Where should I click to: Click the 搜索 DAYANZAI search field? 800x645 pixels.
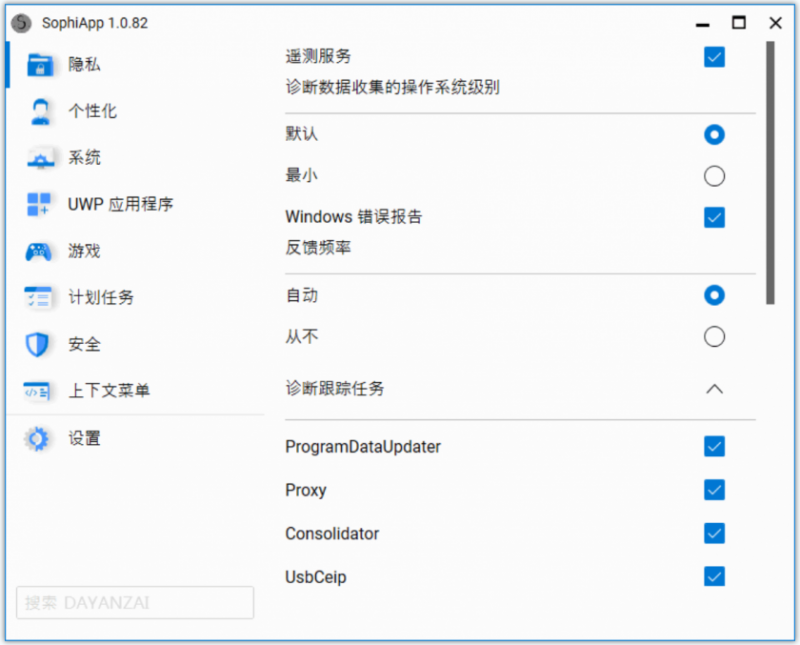(135, 603)
